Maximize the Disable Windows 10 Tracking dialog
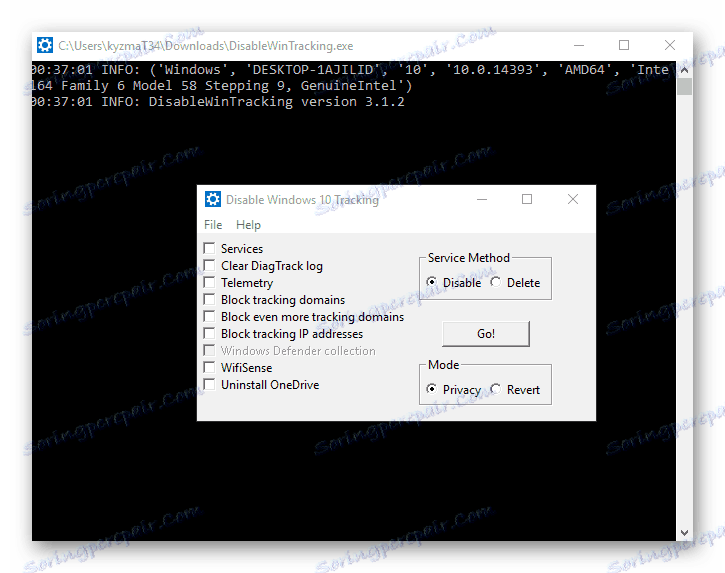This screenshot has height=573, width=725. [x=527, y=199]
